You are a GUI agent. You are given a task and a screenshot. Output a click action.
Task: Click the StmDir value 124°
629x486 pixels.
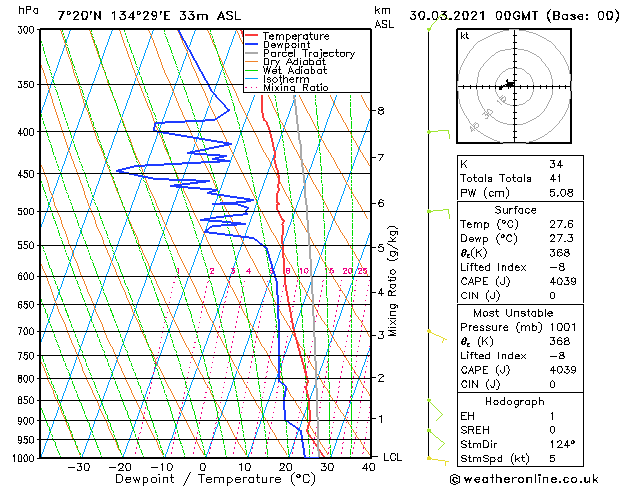point(562,444)
